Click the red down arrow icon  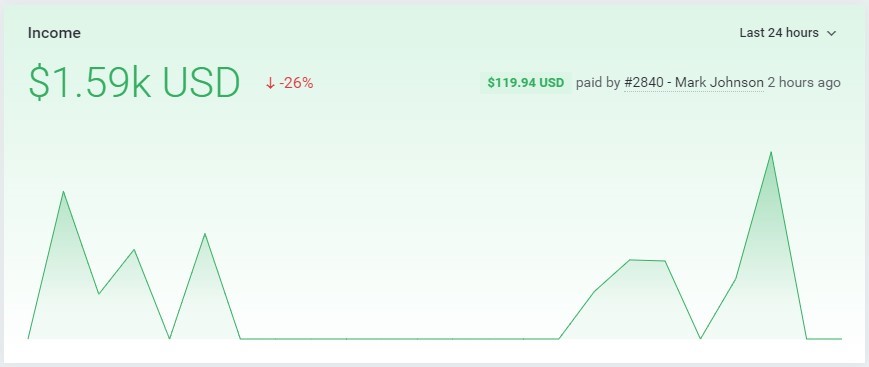270,84
